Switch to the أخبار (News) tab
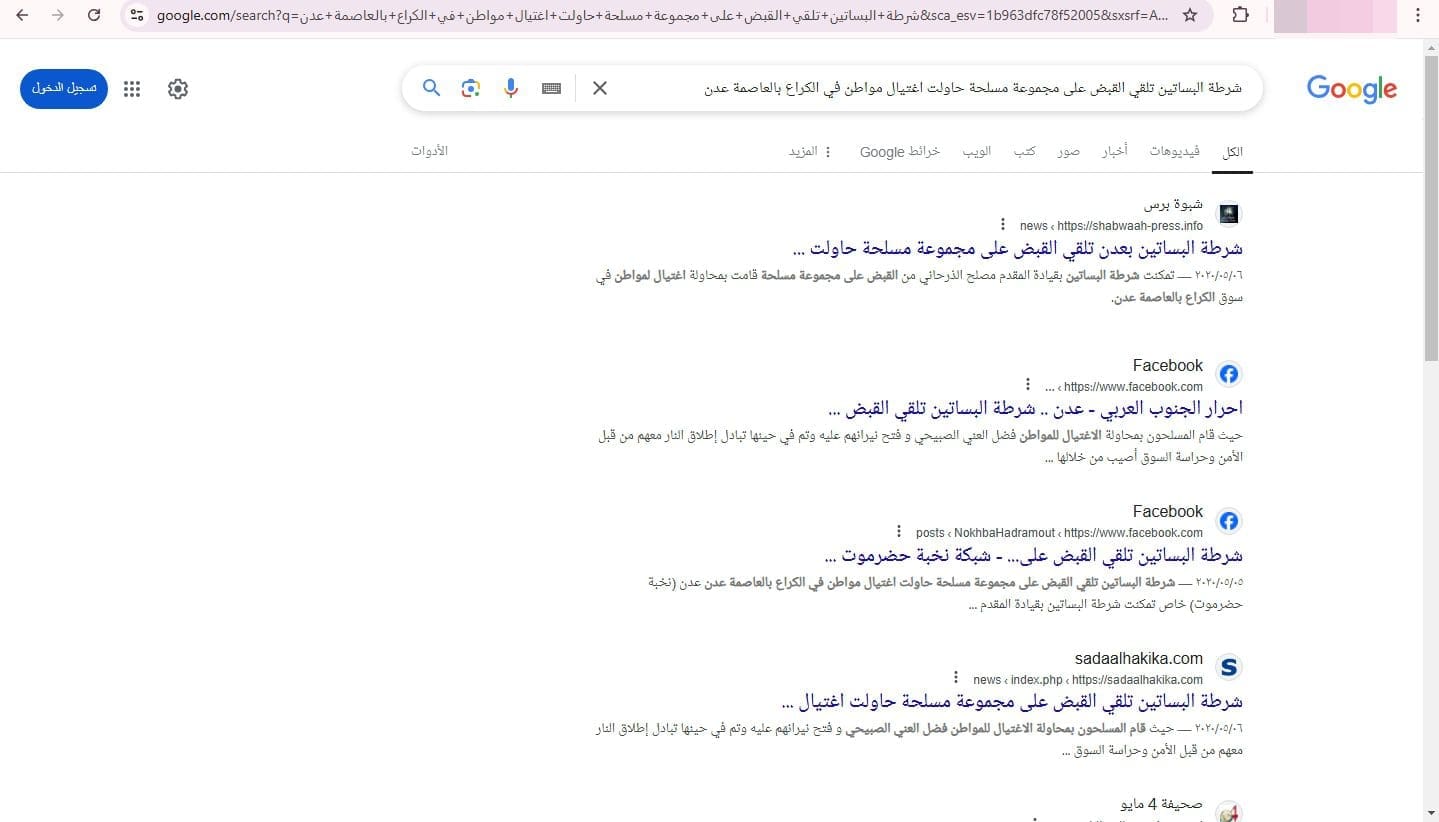 coord(1114,151)
